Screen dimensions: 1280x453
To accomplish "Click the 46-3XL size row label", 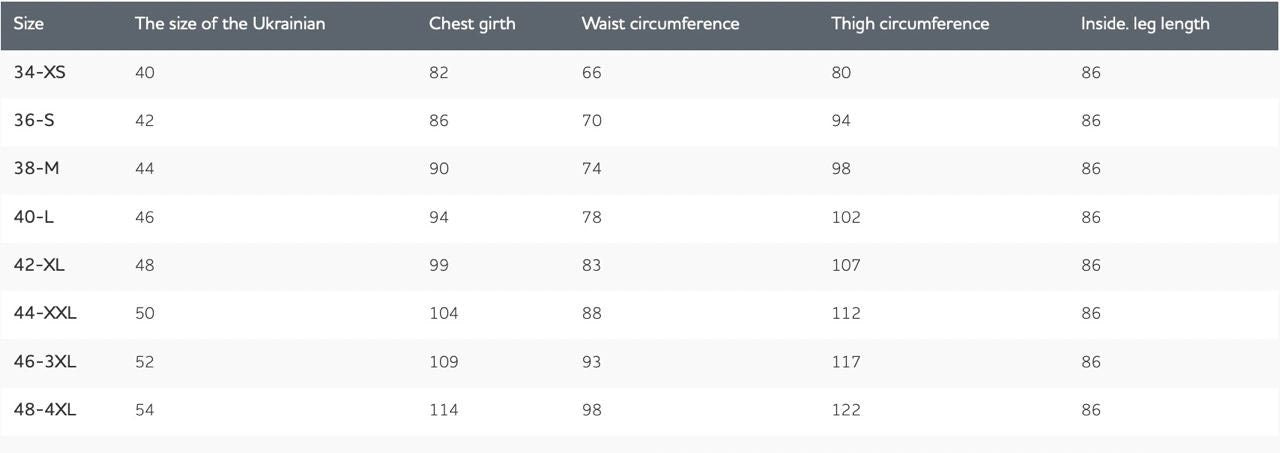I will coord(45,361).
